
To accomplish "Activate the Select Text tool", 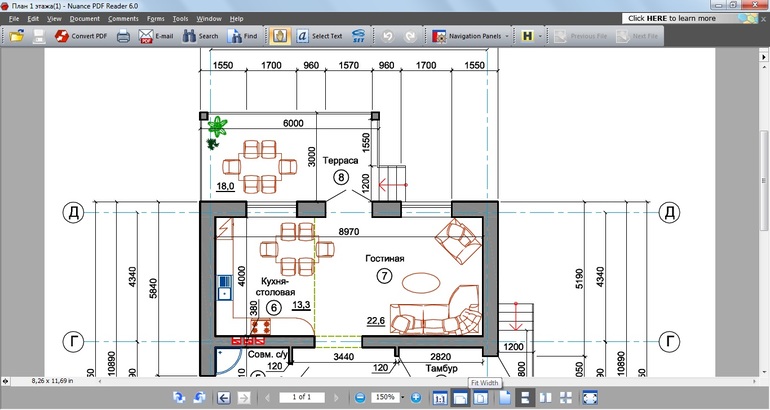I will coord(319,36).
